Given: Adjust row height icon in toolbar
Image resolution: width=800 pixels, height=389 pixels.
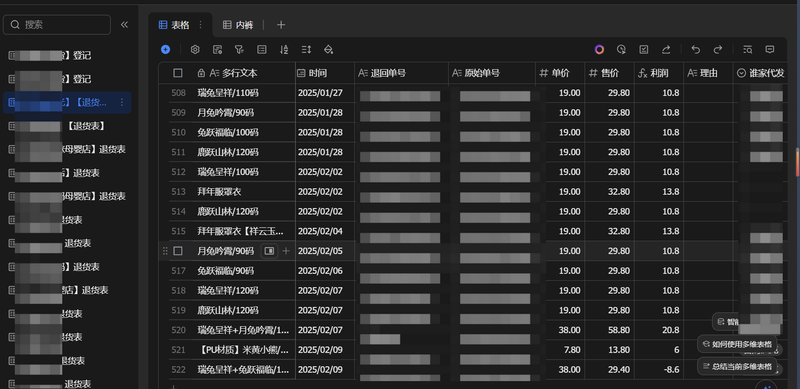Looking at the screenshot, I should [306, 50].
